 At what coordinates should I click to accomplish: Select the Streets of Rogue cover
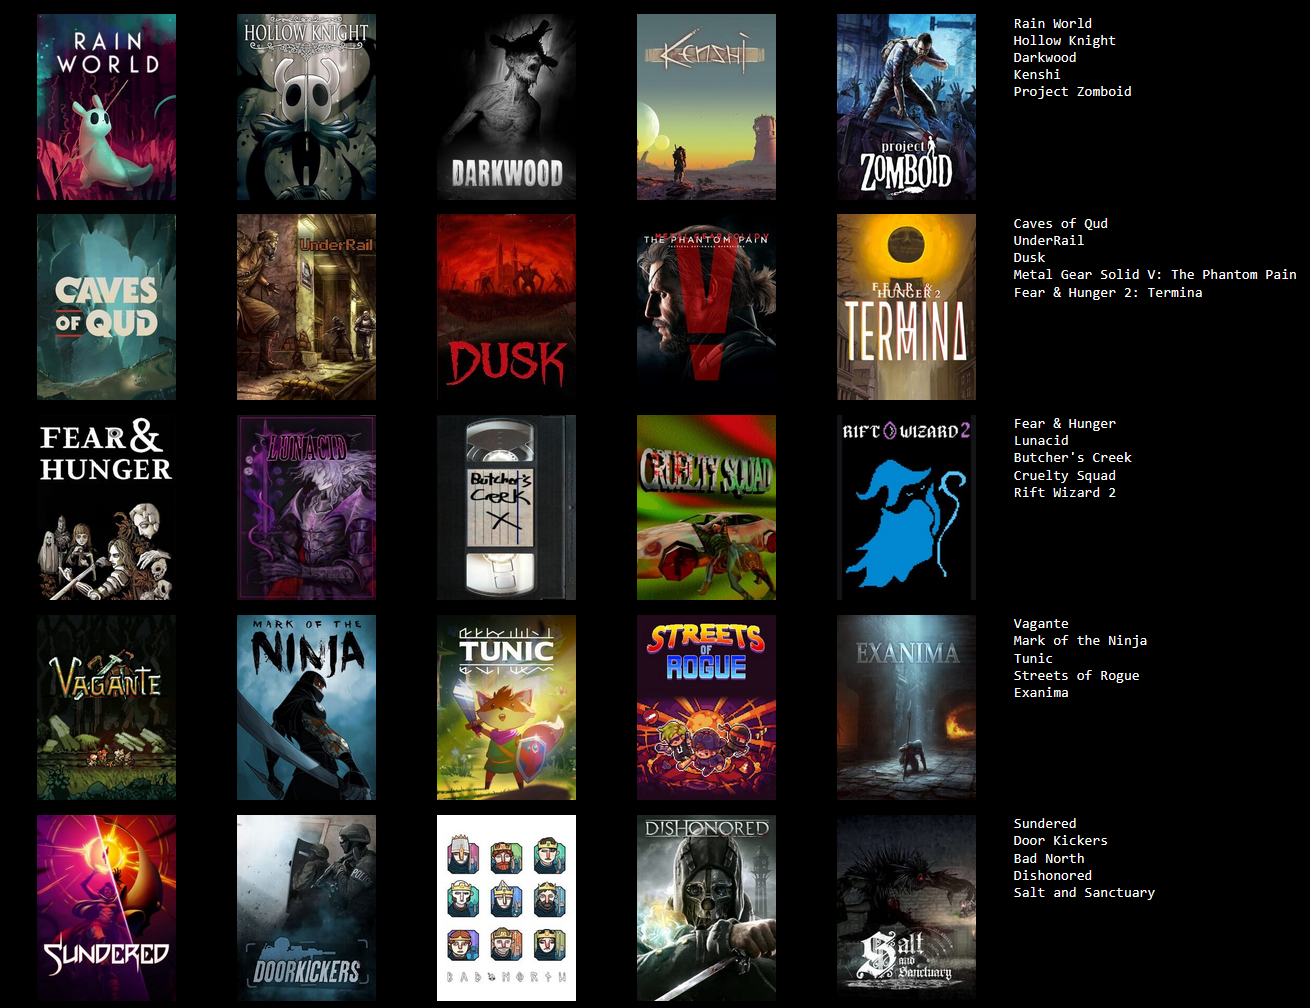pos(706,707)
